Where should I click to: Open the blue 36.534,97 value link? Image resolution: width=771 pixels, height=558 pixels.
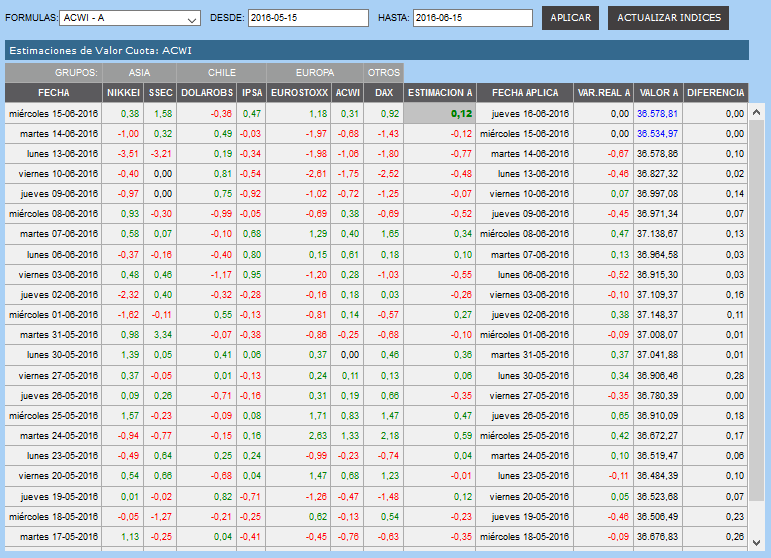point(658,133)
